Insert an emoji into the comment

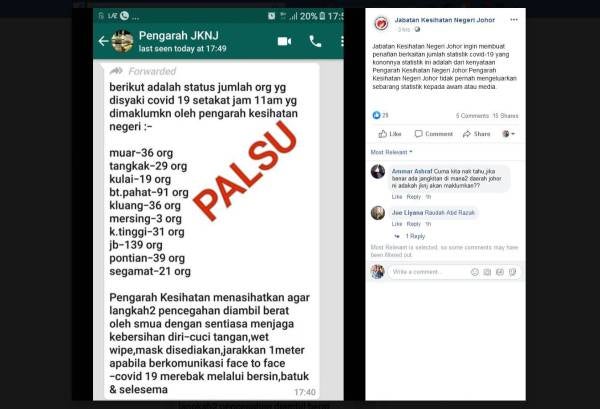(474, 272)
